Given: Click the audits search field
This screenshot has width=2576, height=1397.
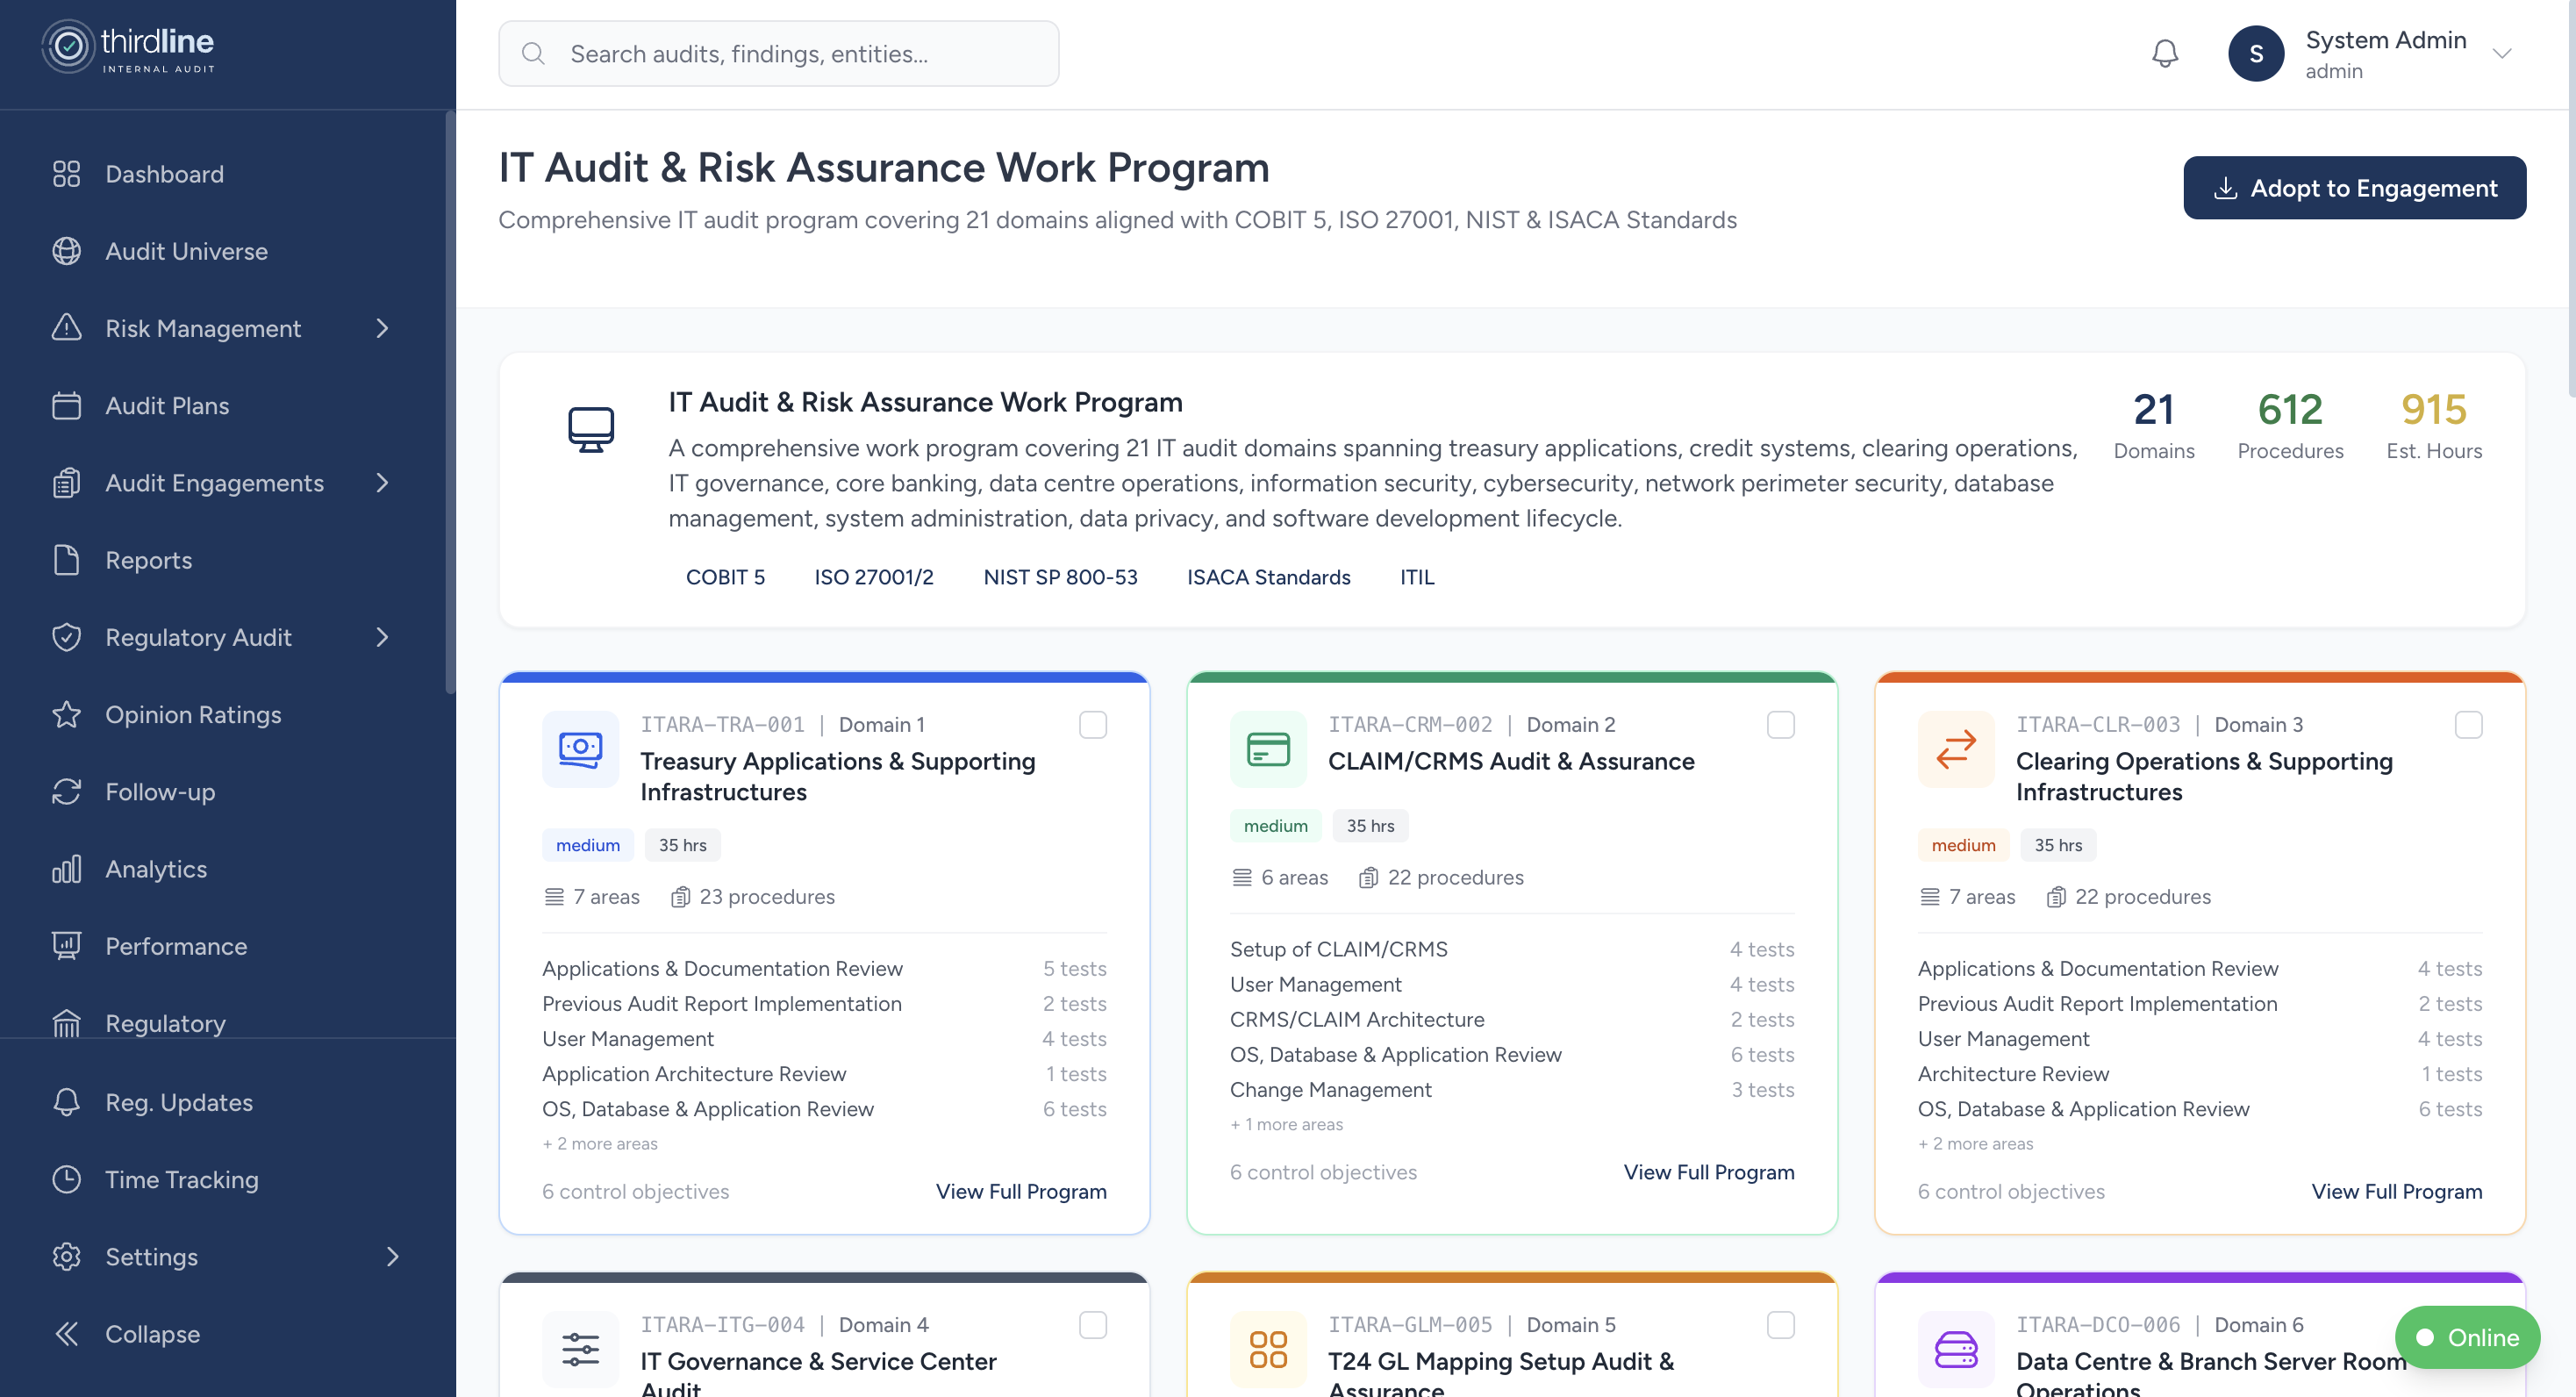Looking at the screenshot, I should click(x=778, y=53).
